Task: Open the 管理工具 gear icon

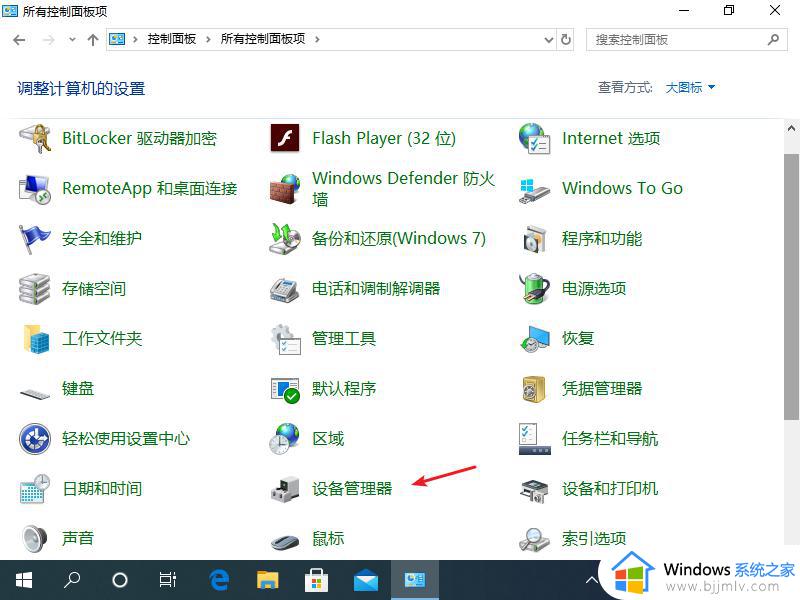Action: [x=285, y=339]
